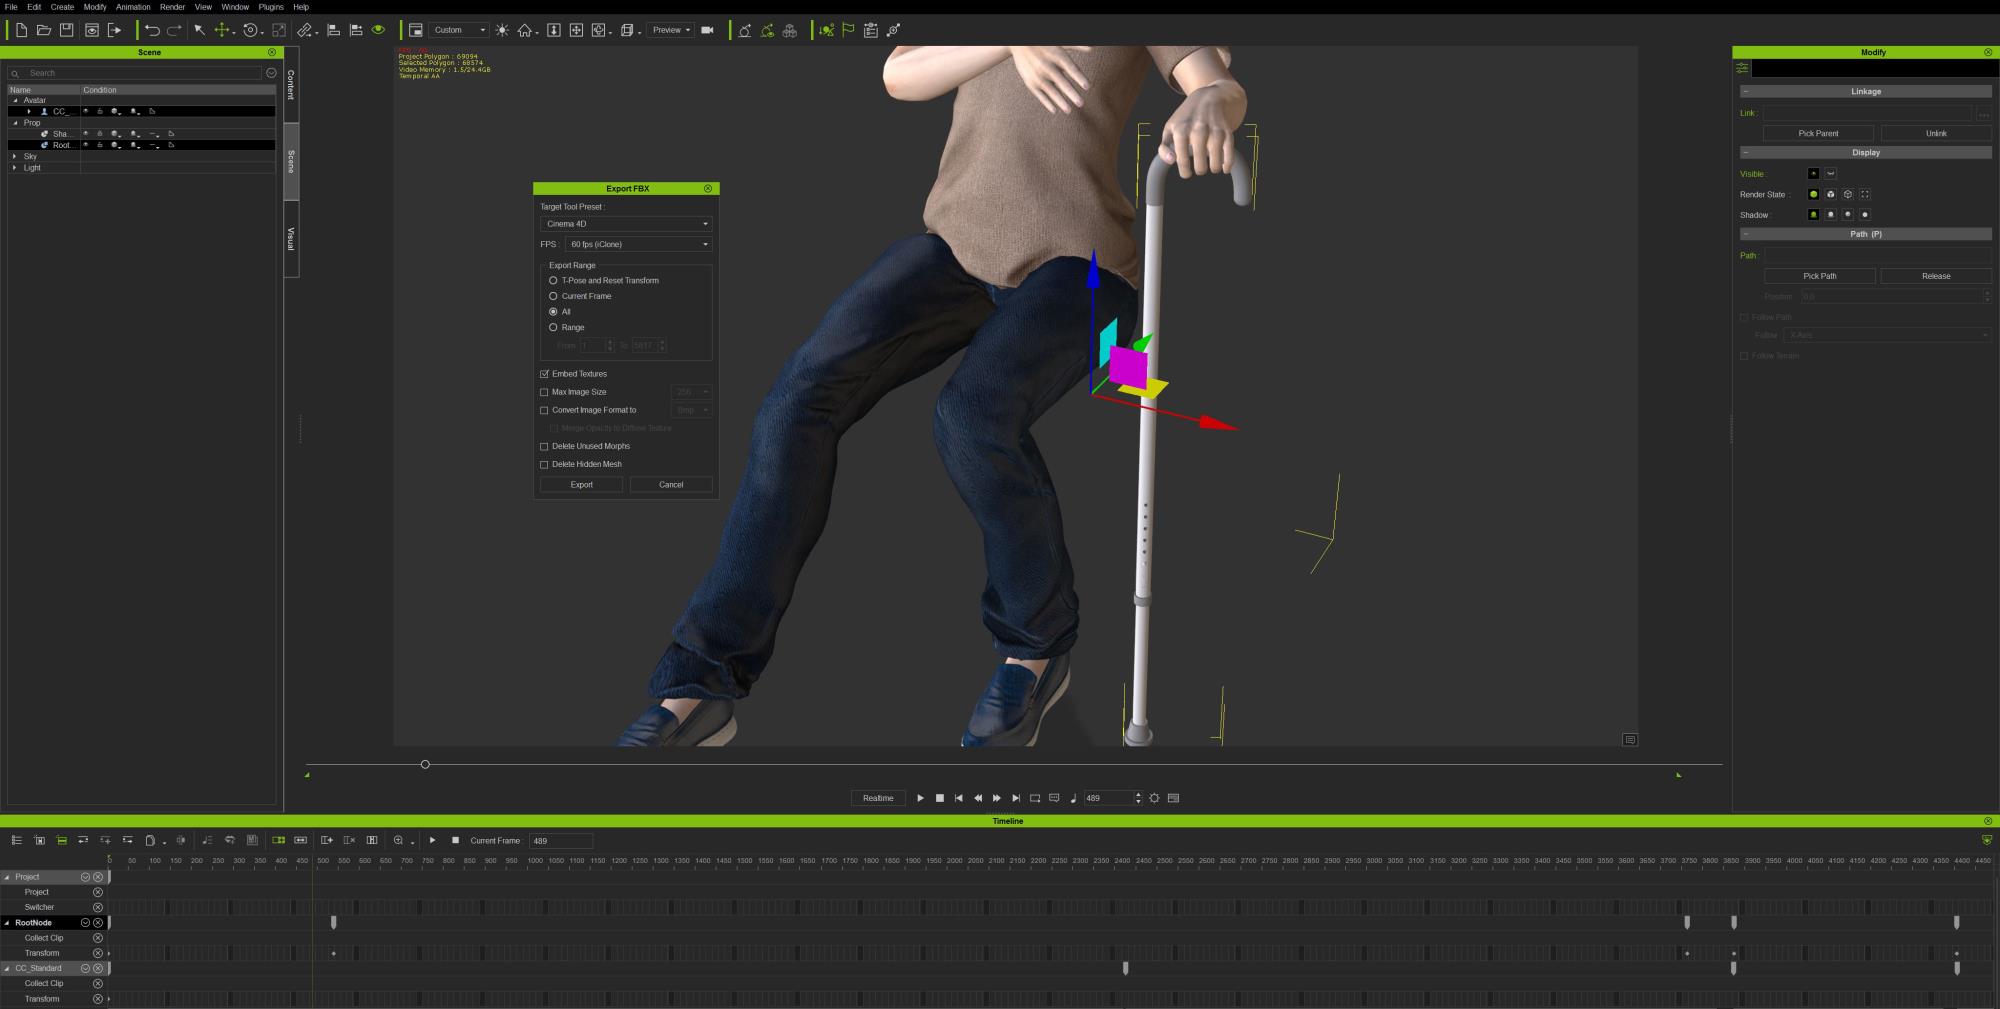Click the Unlink button

point(1936,133)
